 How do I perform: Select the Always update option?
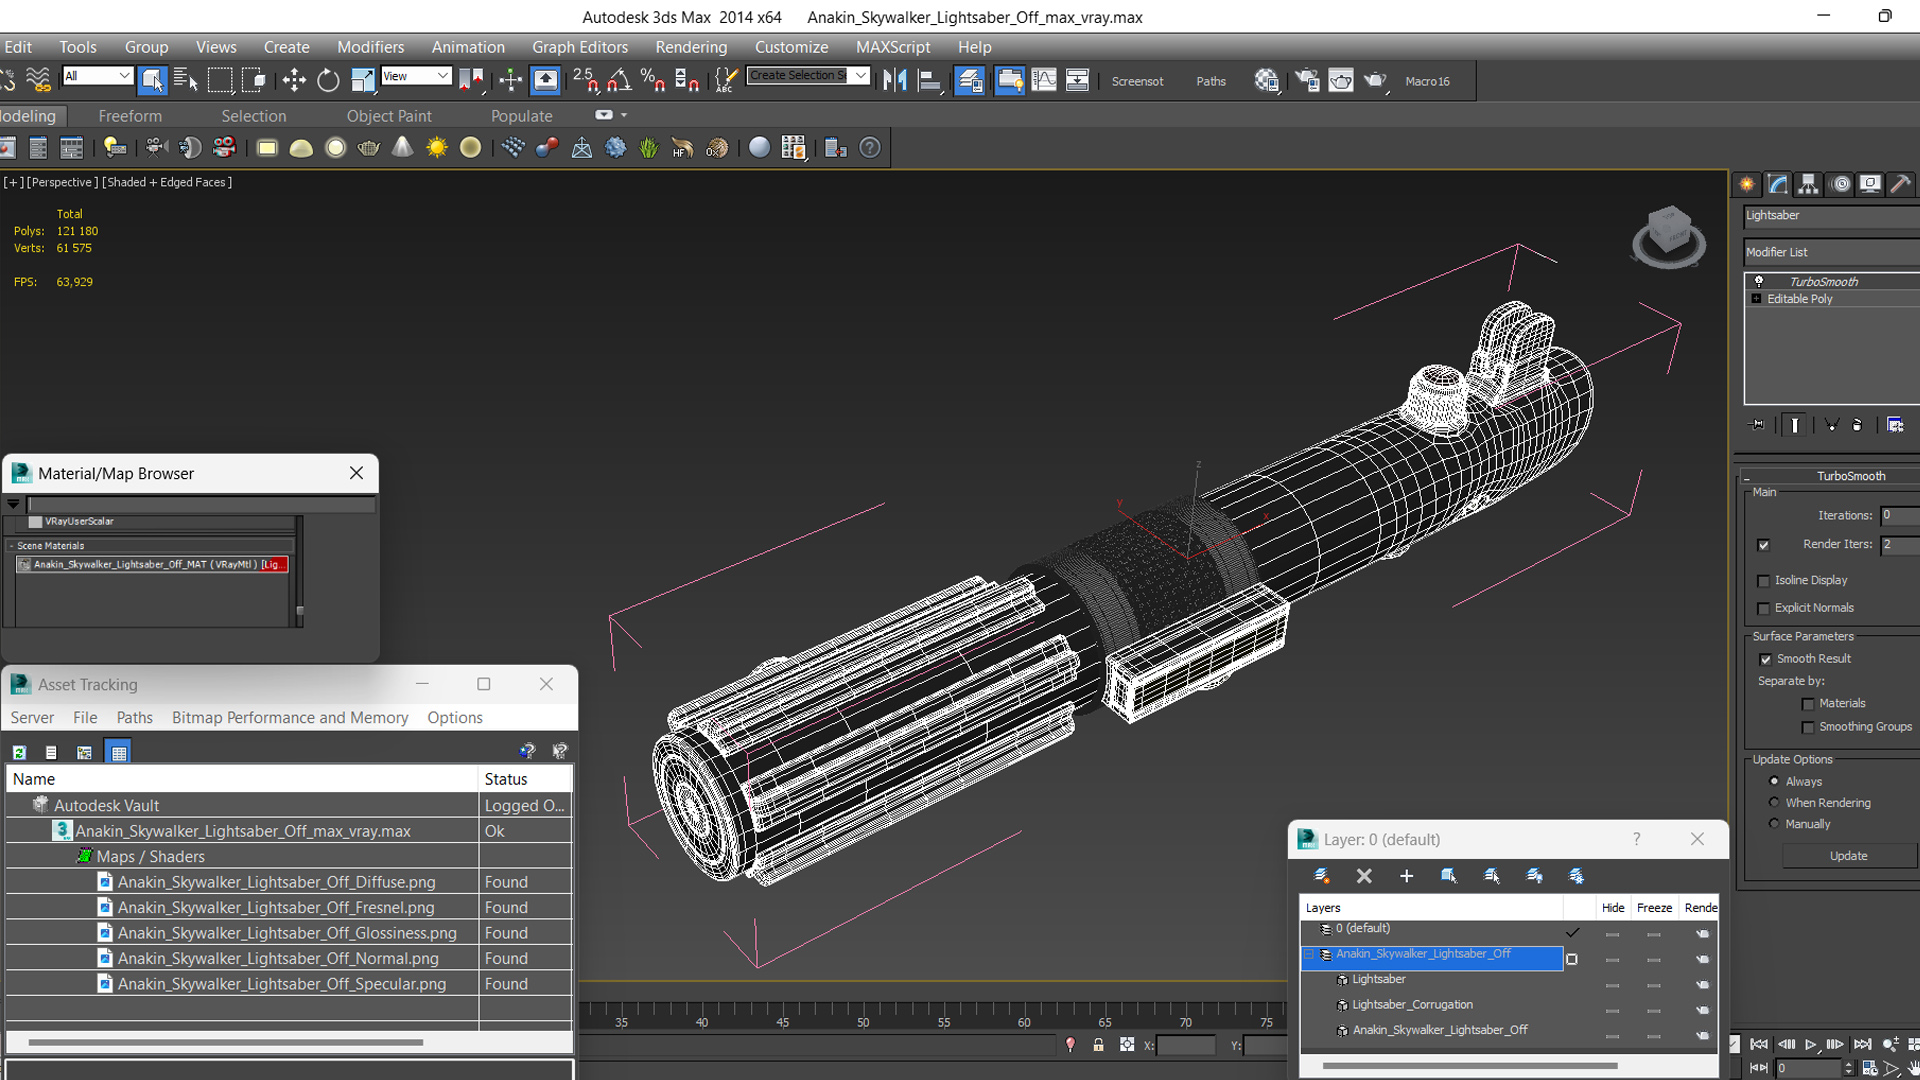[1774, 781]
